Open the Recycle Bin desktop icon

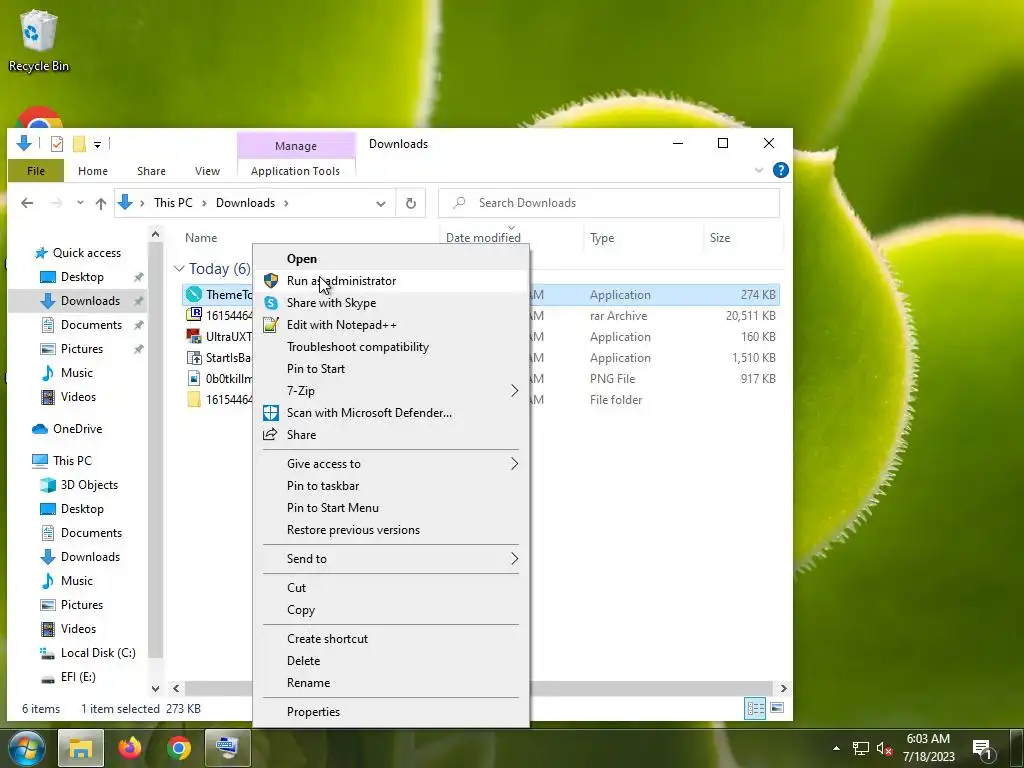pos(38,39)
